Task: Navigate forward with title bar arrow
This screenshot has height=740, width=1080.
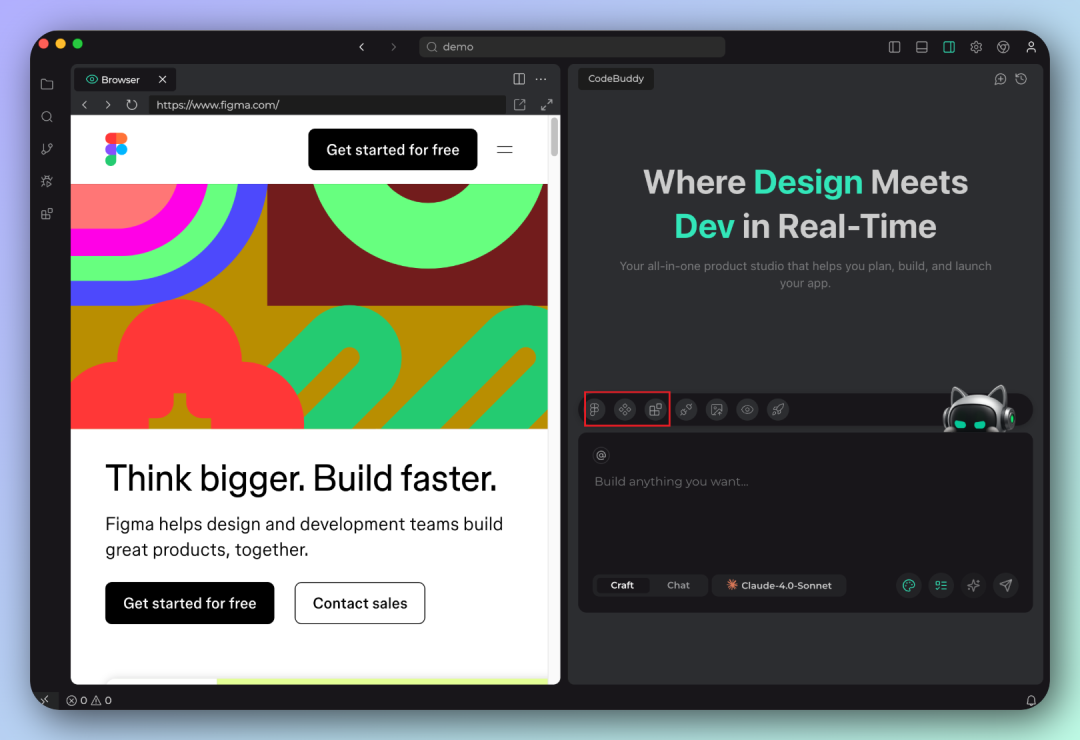Action: 393,47
